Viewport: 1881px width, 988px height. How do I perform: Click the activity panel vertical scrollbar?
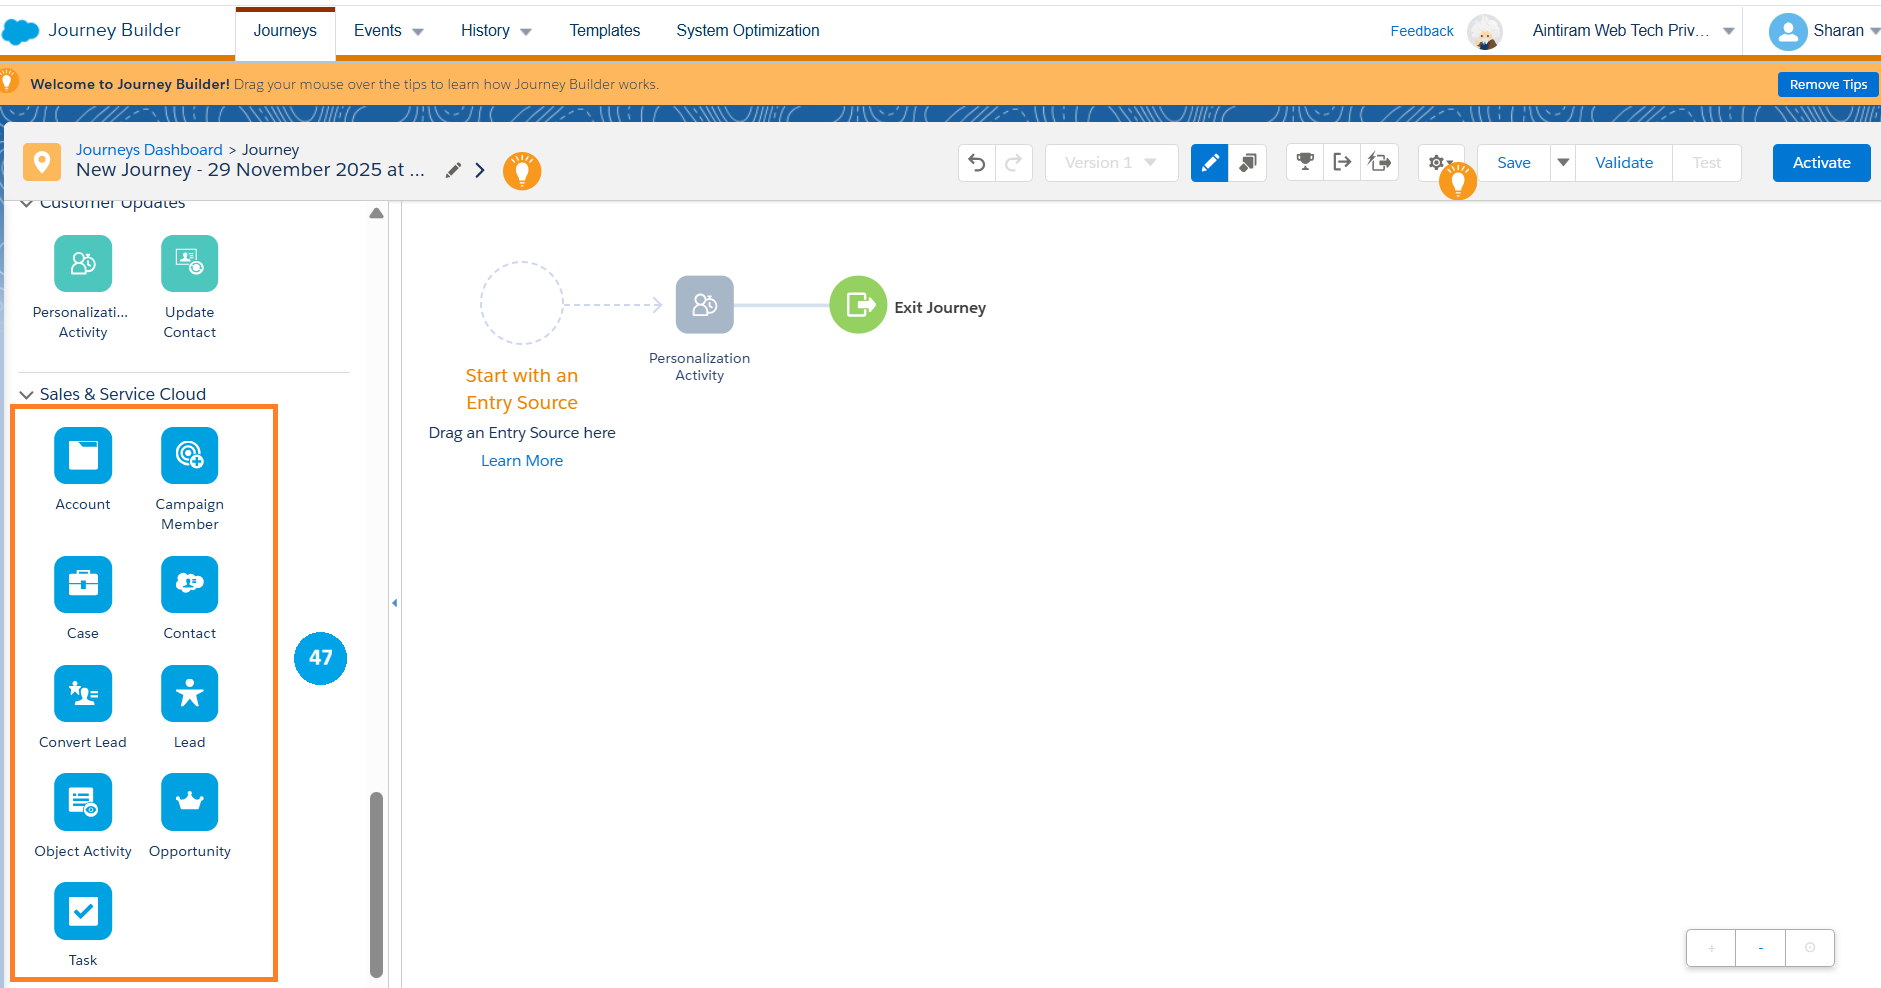(376, 882)
